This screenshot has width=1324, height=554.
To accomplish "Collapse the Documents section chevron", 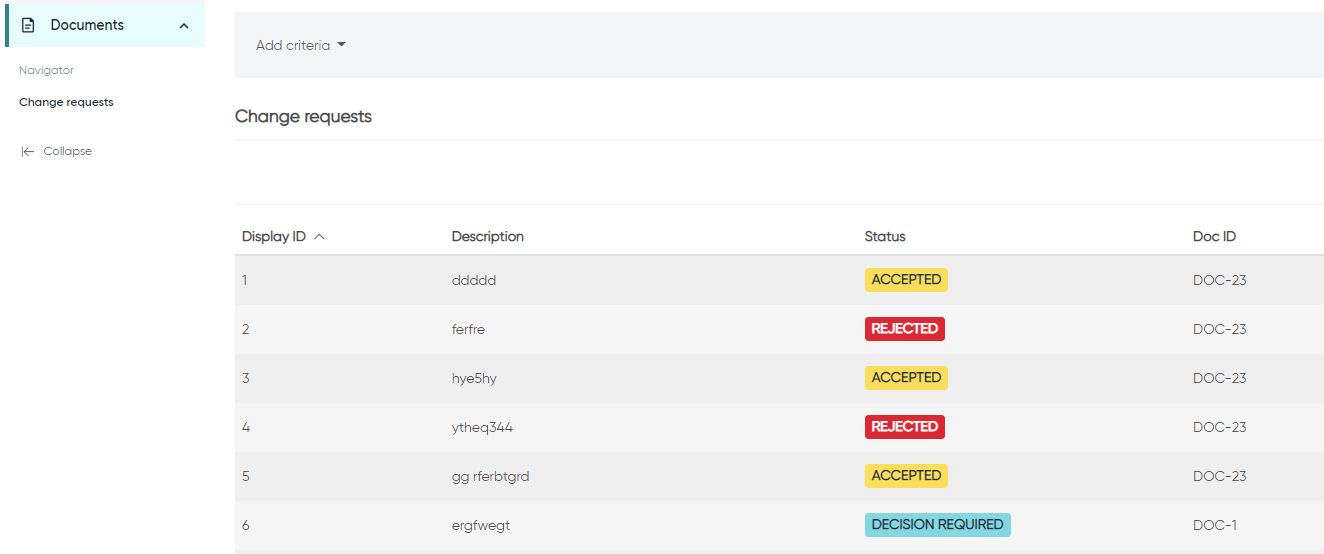I will [x=184, y=26].
